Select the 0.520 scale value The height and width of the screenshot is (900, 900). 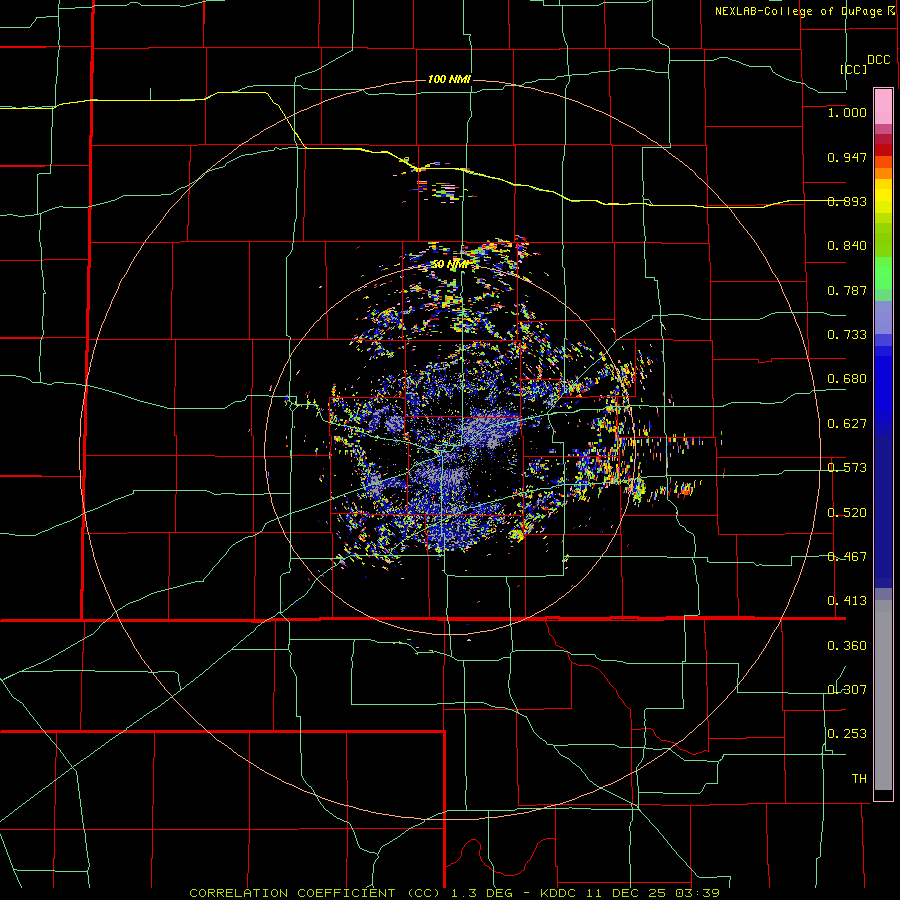pyautogui.click(x=847, y=513)
